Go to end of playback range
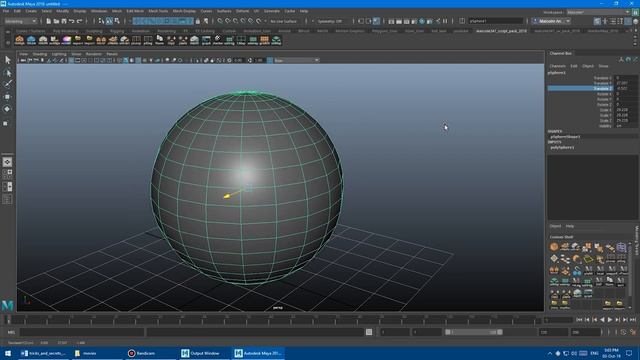The width and height of the screenshot is (640, 360). tap(633, 320)
